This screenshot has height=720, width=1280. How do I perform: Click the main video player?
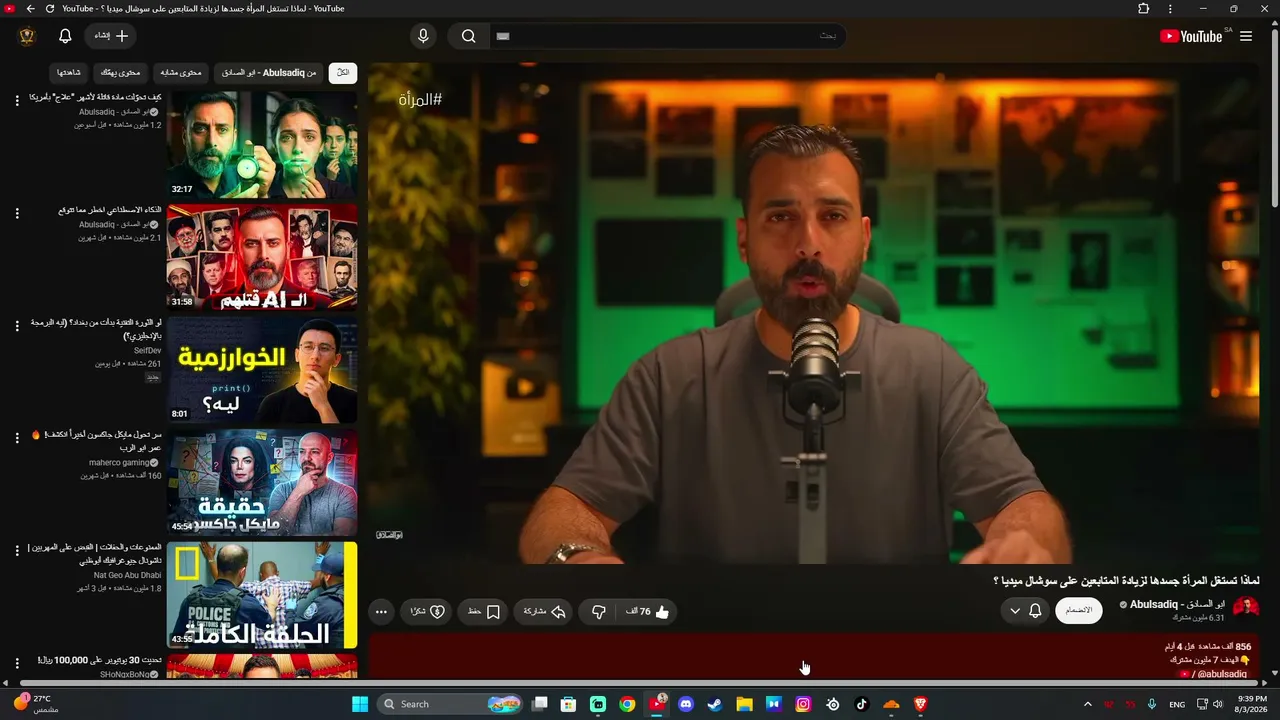pos(814,313)
